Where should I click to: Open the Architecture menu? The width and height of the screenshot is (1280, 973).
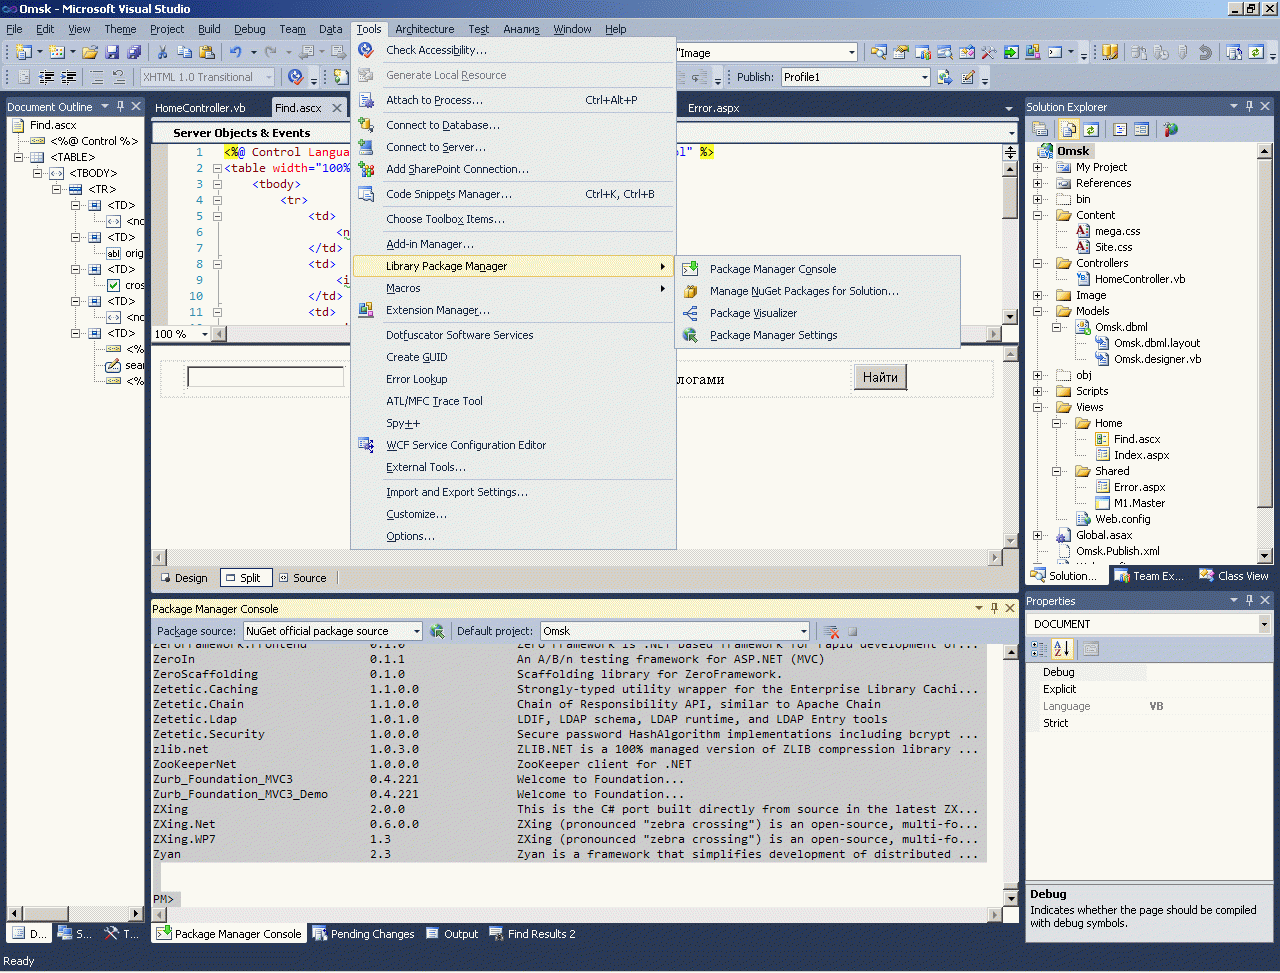pos(424,29)
